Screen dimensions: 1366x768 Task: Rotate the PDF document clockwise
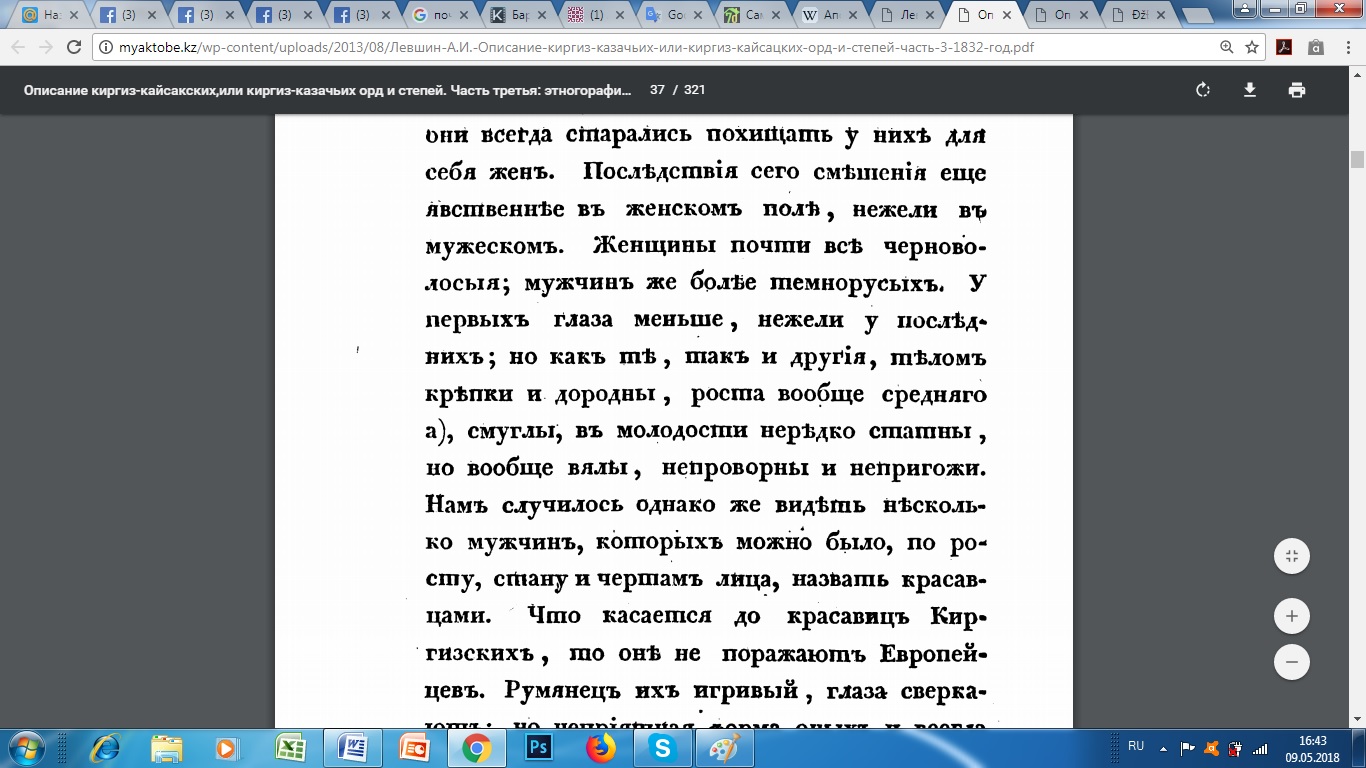[x=1203, y=90]
